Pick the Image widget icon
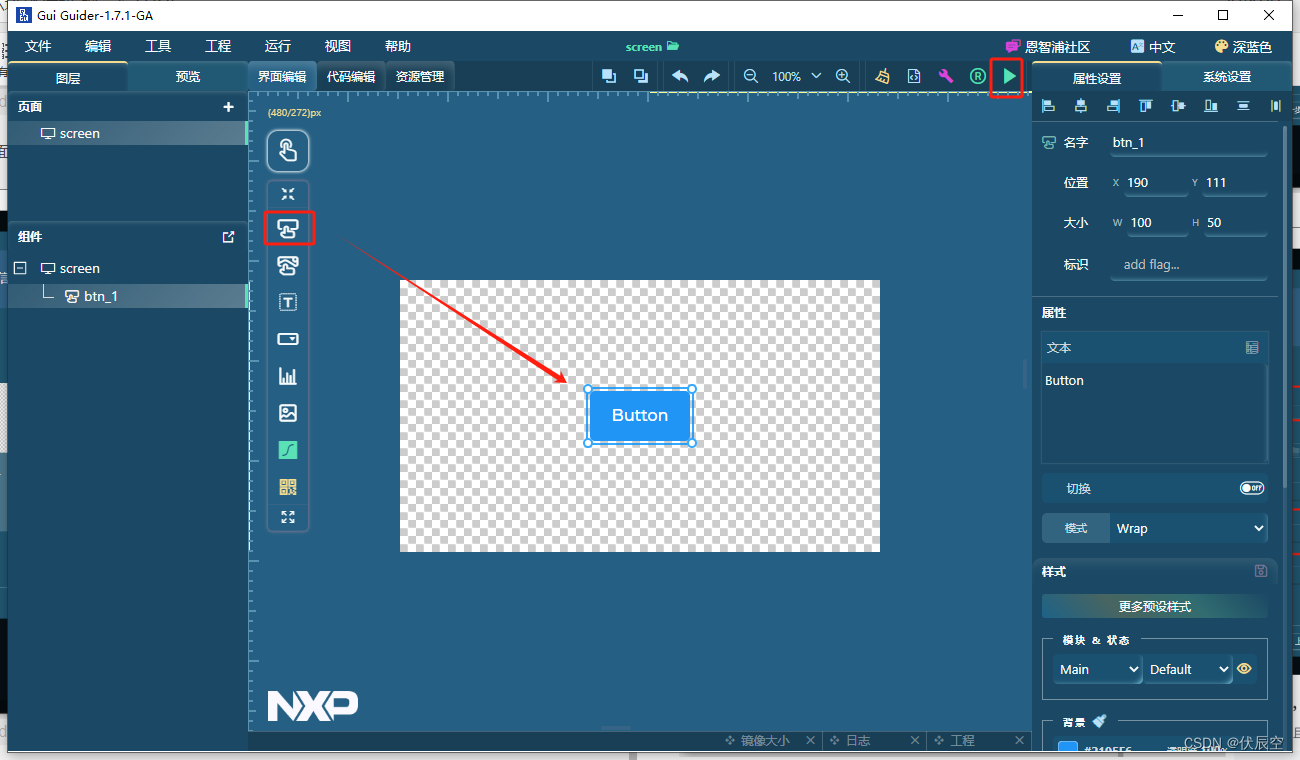 pyautogui.click(x=288, y=413)
